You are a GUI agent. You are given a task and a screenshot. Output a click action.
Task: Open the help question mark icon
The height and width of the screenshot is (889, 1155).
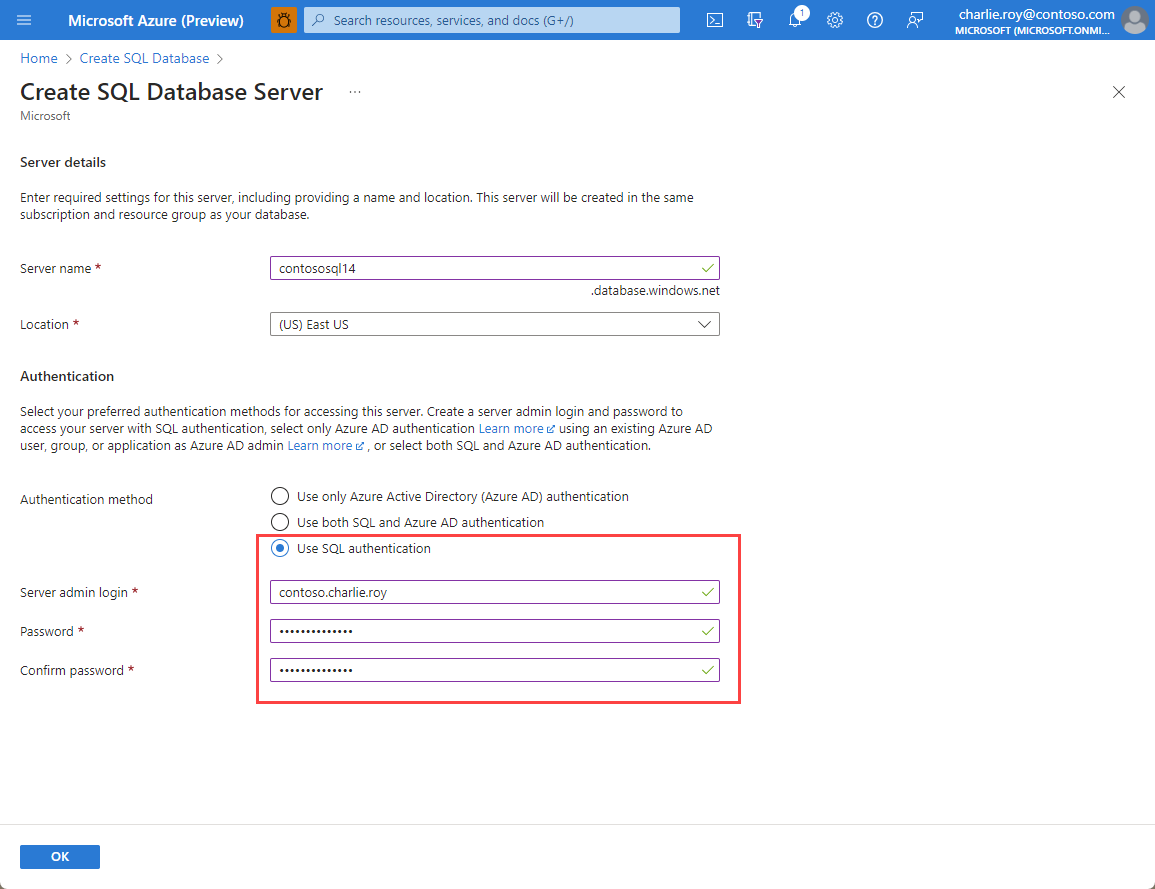[x=874, y=20]
